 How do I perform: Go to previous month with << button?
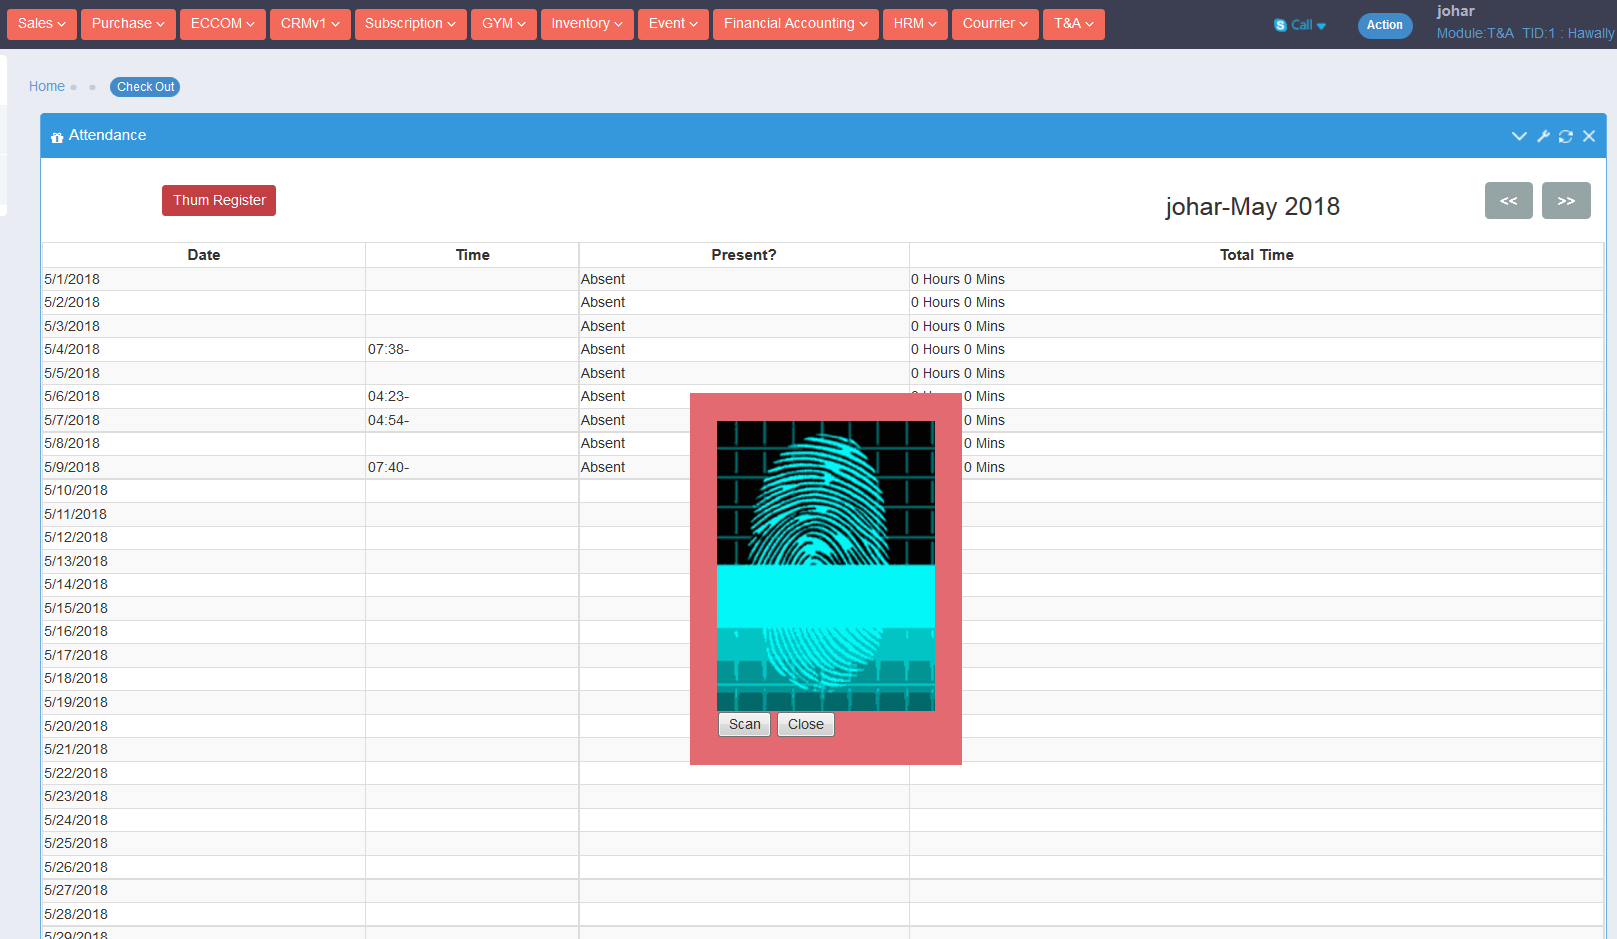tap(1508, 201)
